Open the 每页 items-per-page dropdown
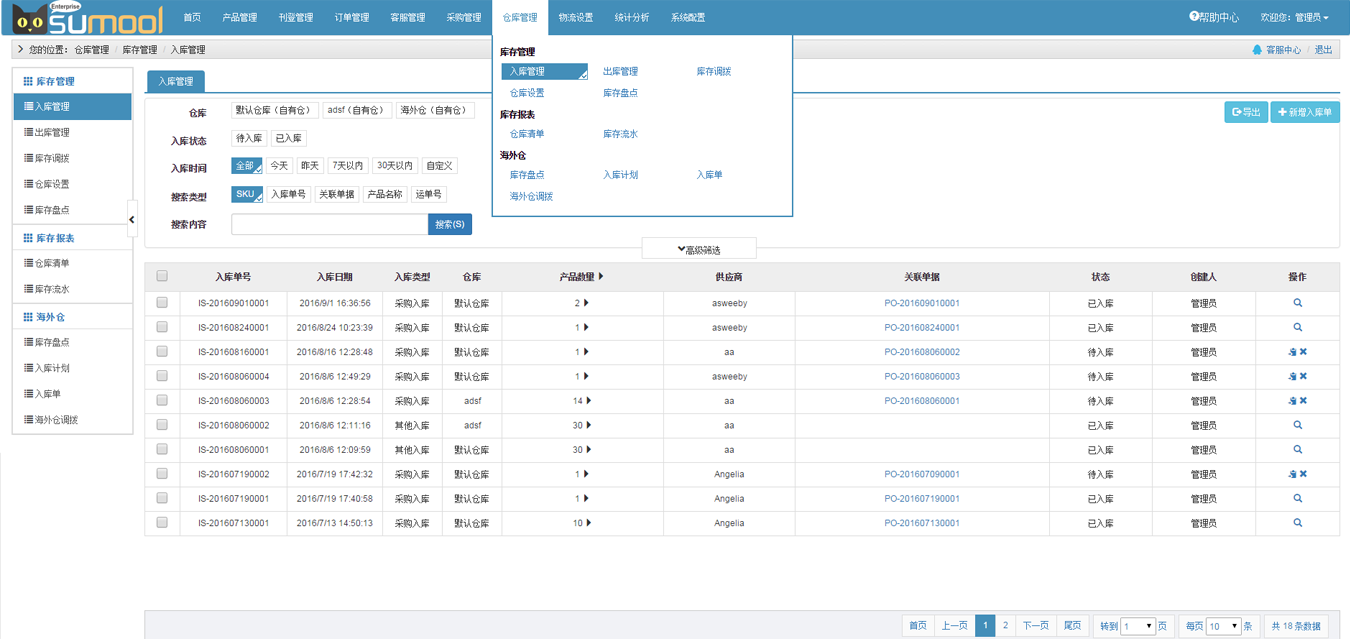 [1223, 626]
